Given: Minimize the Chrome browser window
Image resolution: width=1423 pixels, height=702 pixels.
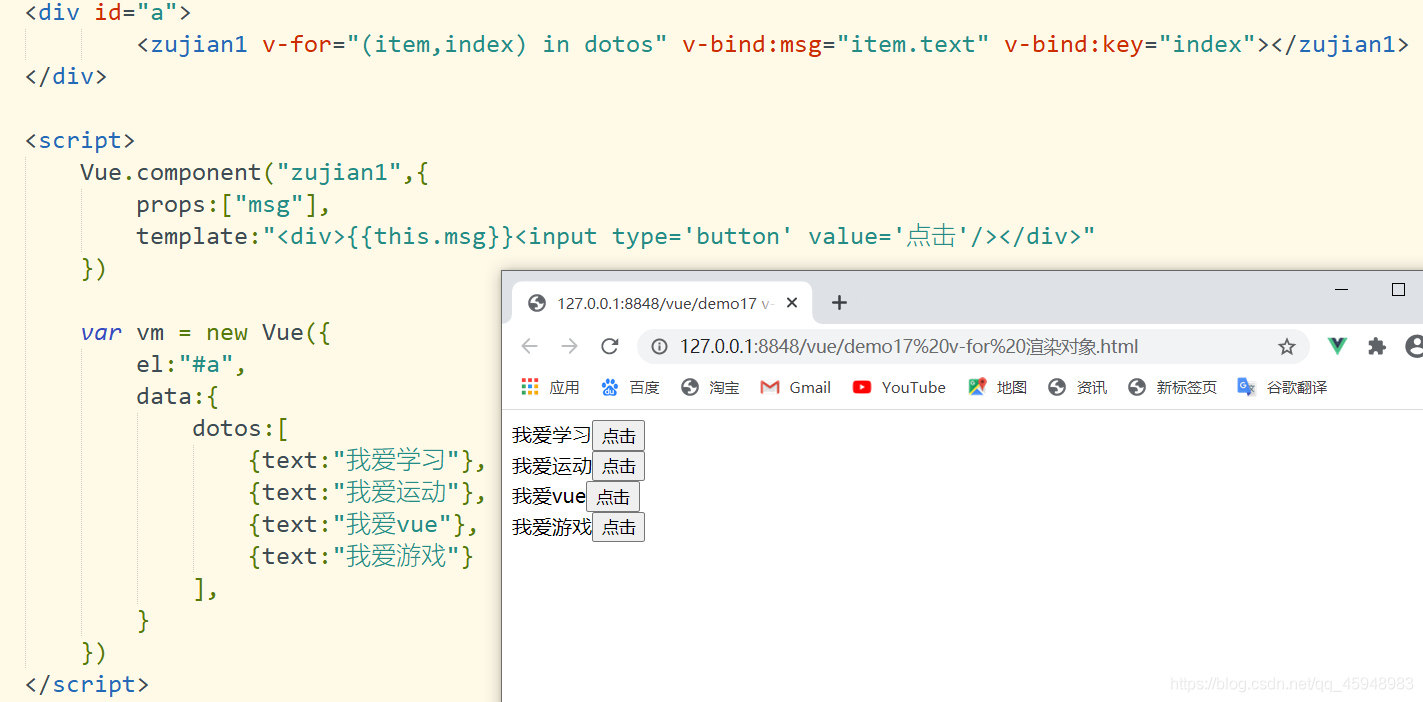Looking at the screenshot, I should (1342, 289).
